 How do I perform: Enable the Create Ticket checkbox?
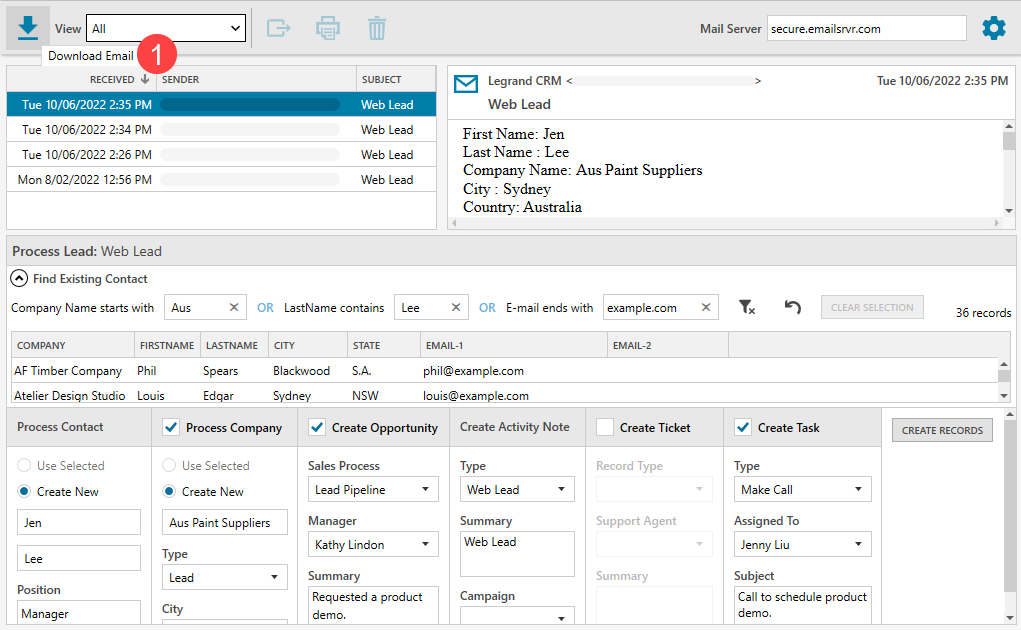click(x=604, y=428)
